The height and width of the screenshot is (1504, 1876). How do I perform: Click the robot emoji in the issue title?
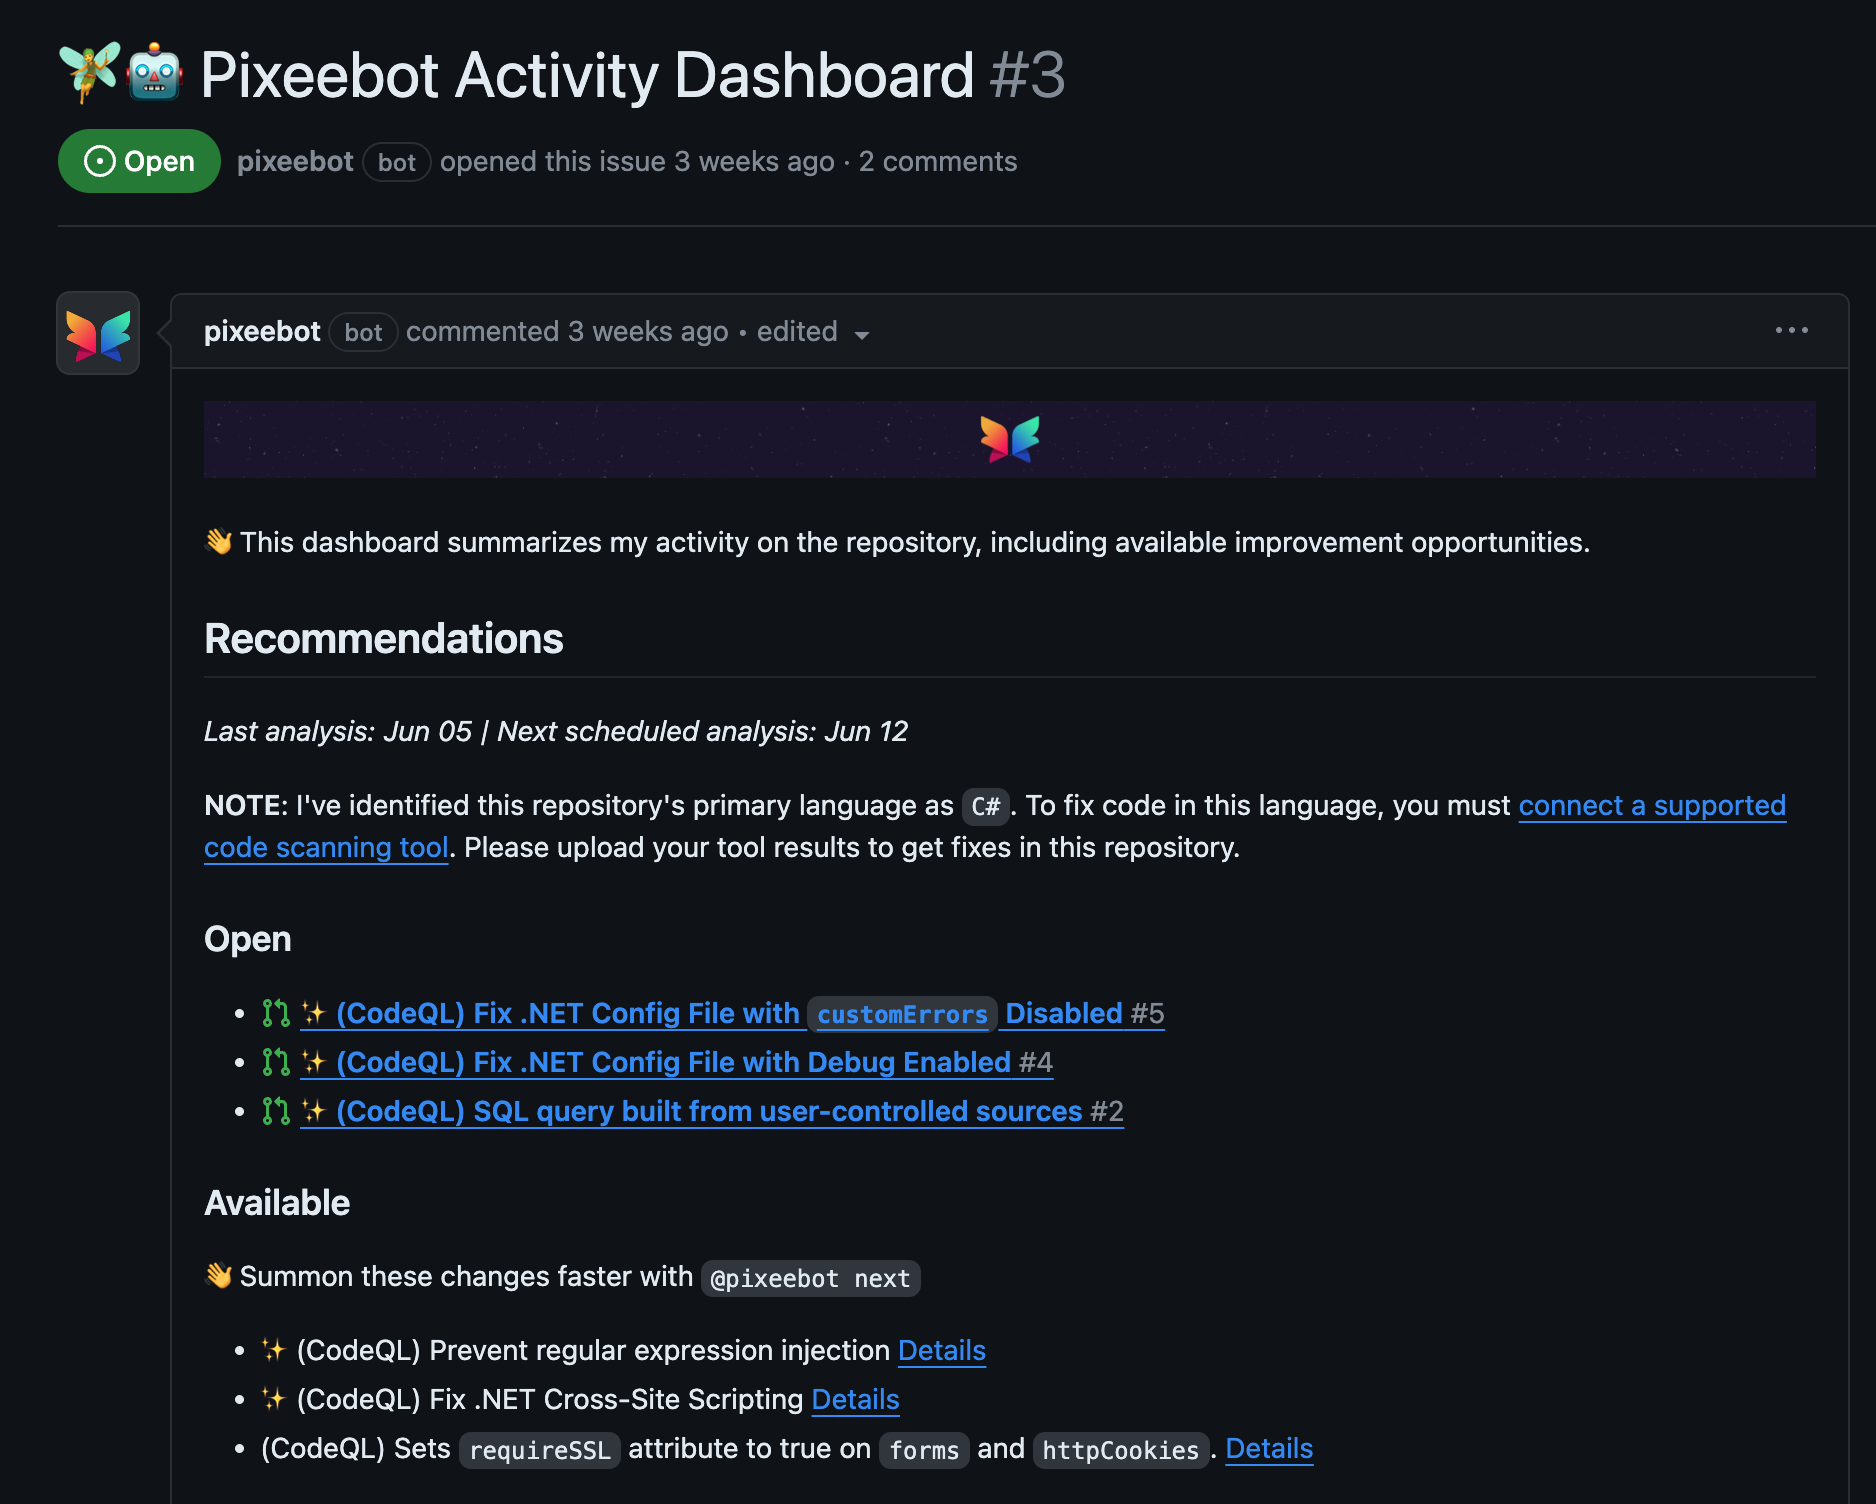coord(154,73)
